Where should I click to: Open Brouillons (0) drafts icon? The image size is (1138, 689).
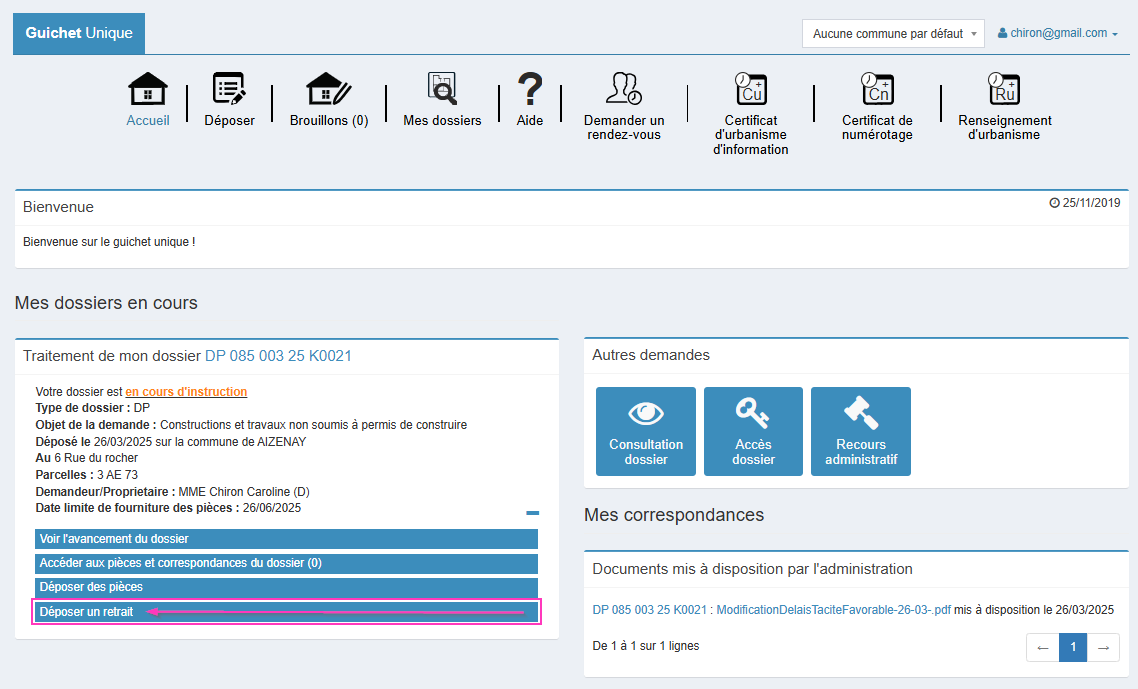(328, 91)
